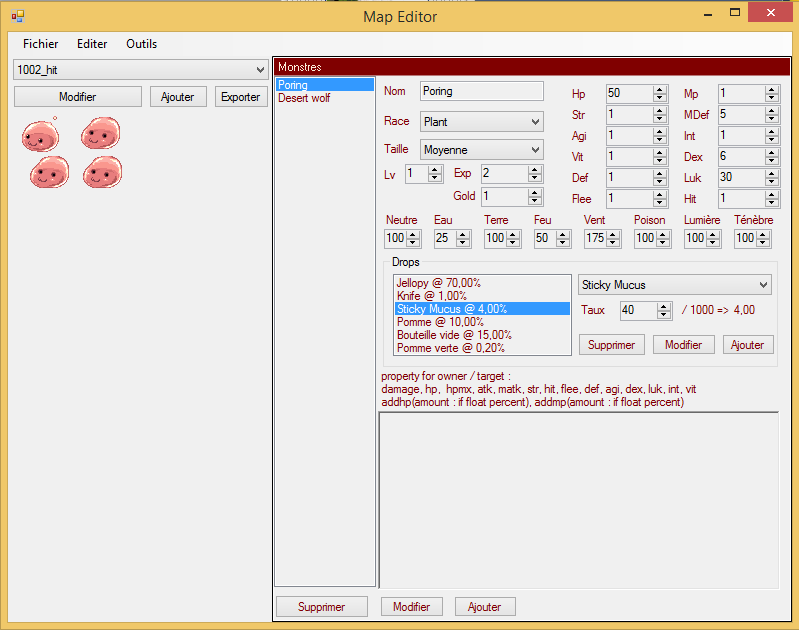
Task: Increase the Int value with its up arrow
Action: point(772,132)
